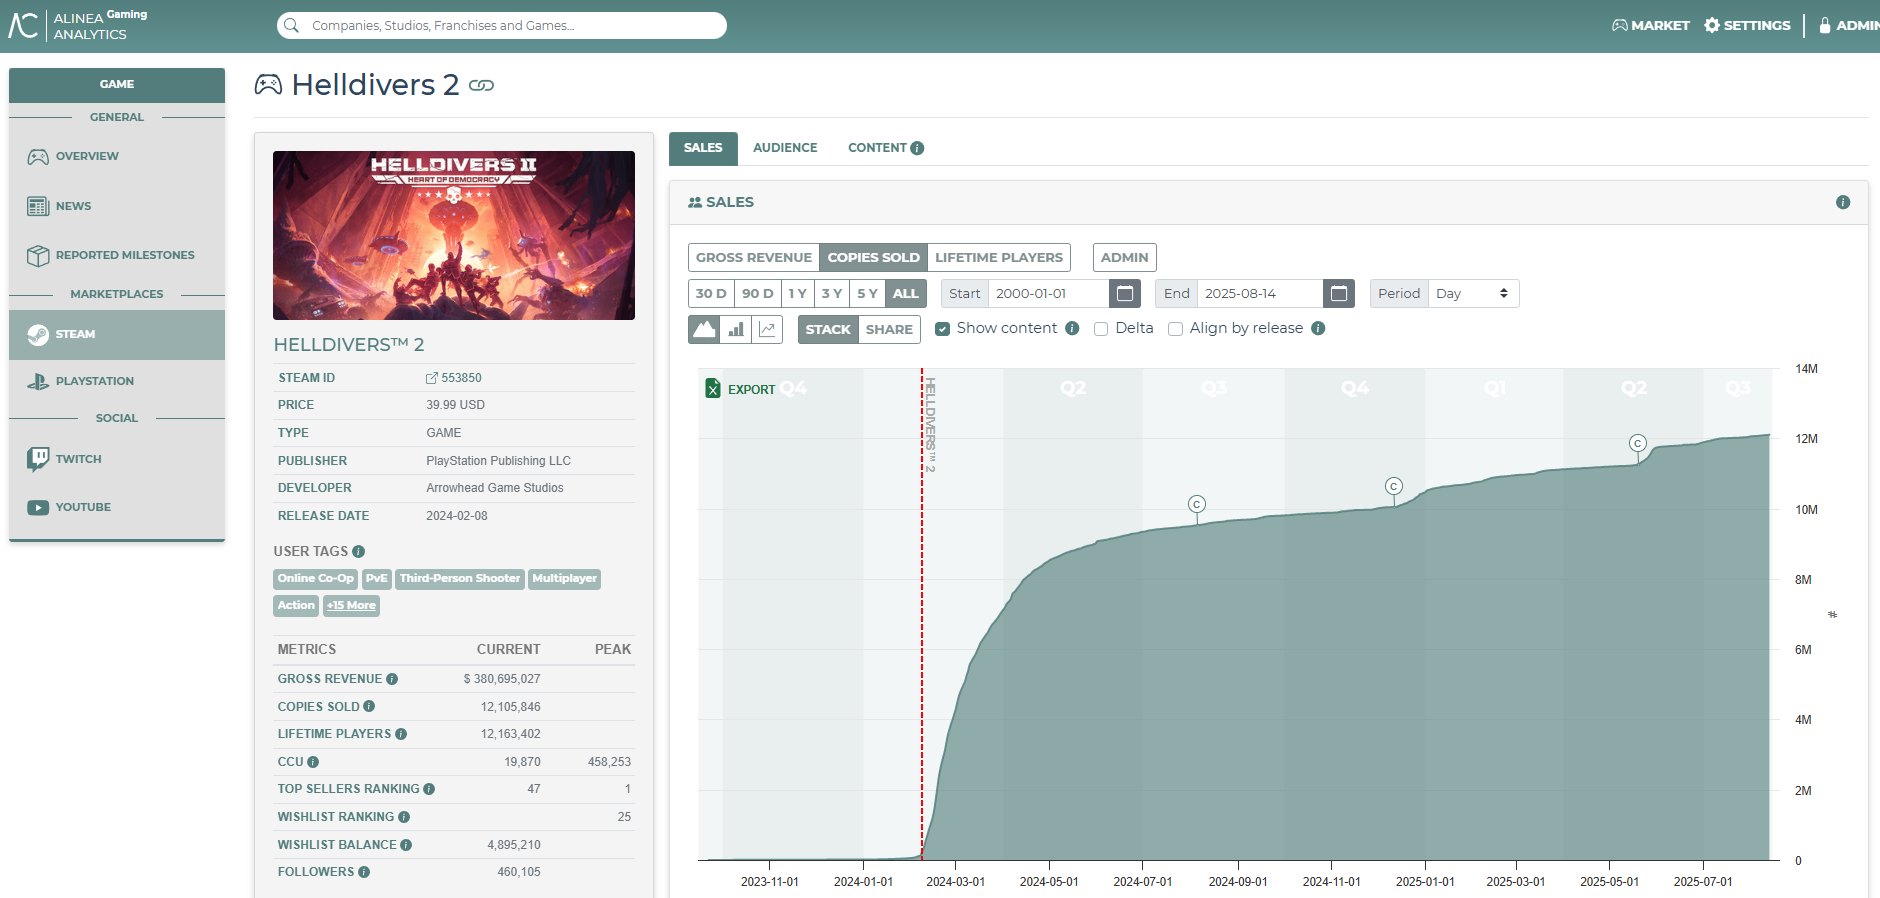1880x898 pixels.
Task: Click the search magnifier icon
Action: pyautogui.click(x=291, y=25)
